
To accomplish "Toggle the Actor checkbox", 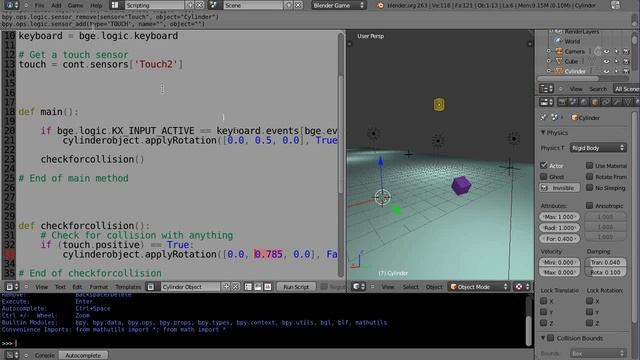I will tap(544, 165).
